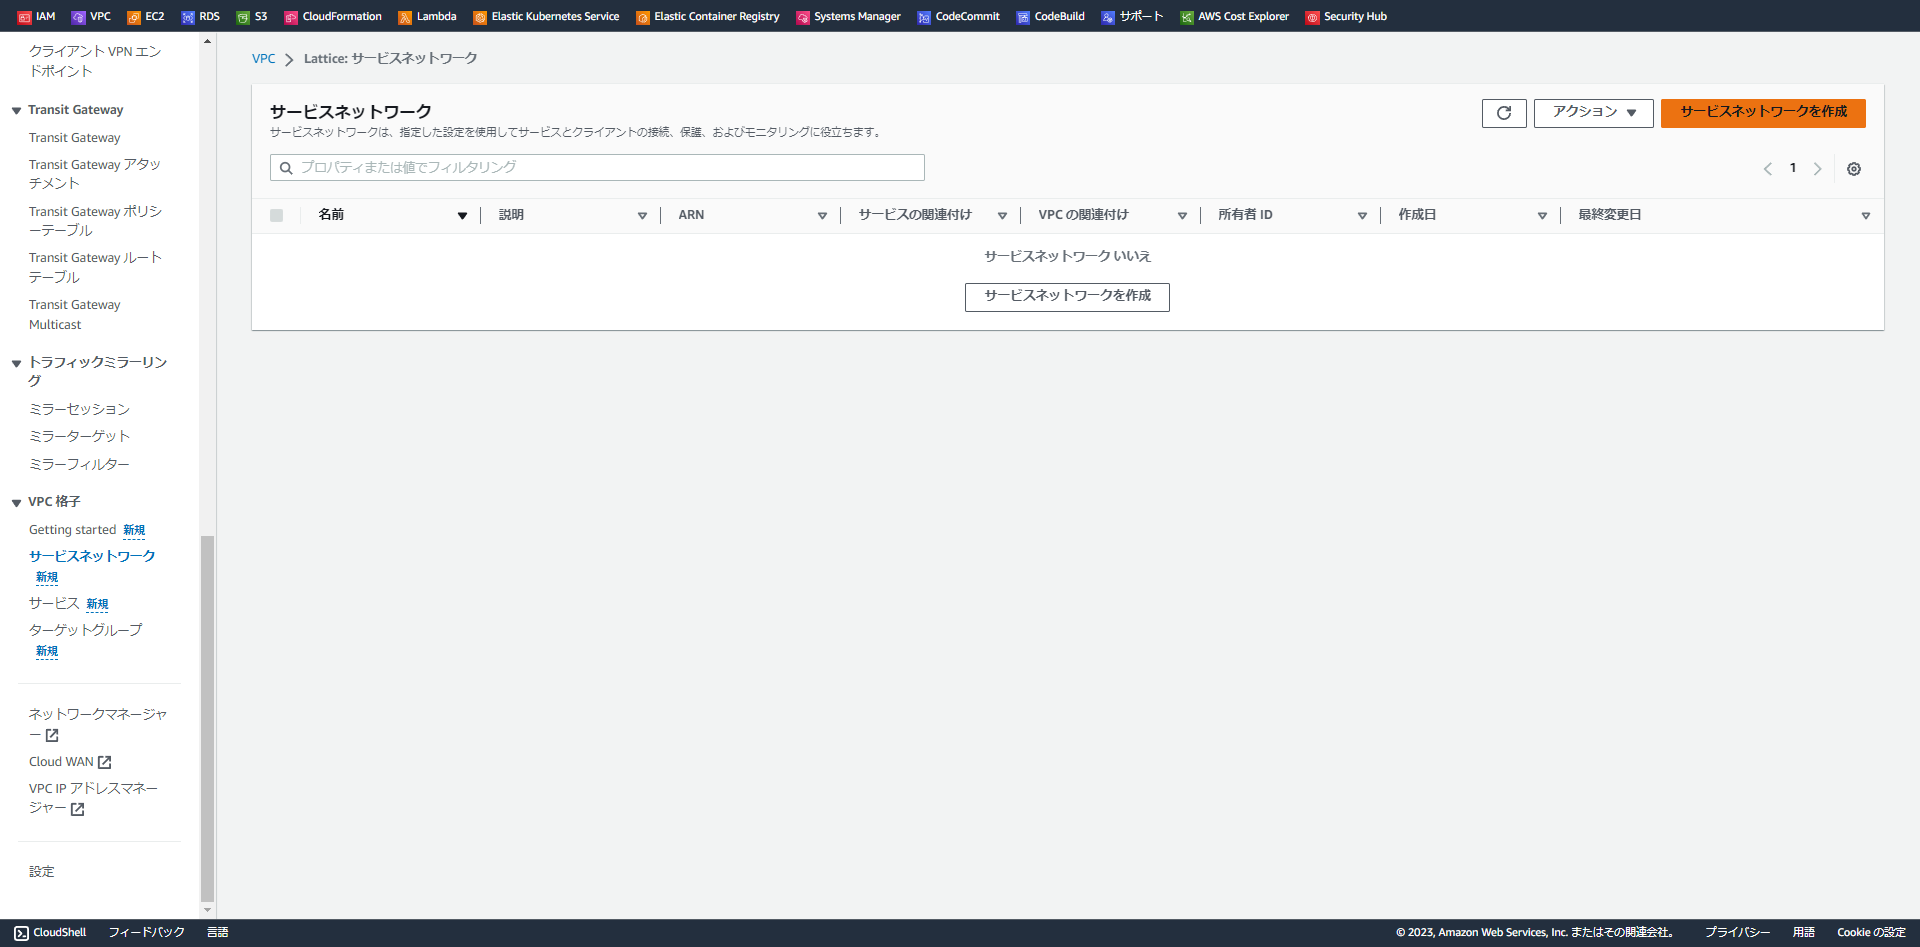Open the AWS Cost Explorer icon
This screenshot has height=947, width=1920.
1187,17
